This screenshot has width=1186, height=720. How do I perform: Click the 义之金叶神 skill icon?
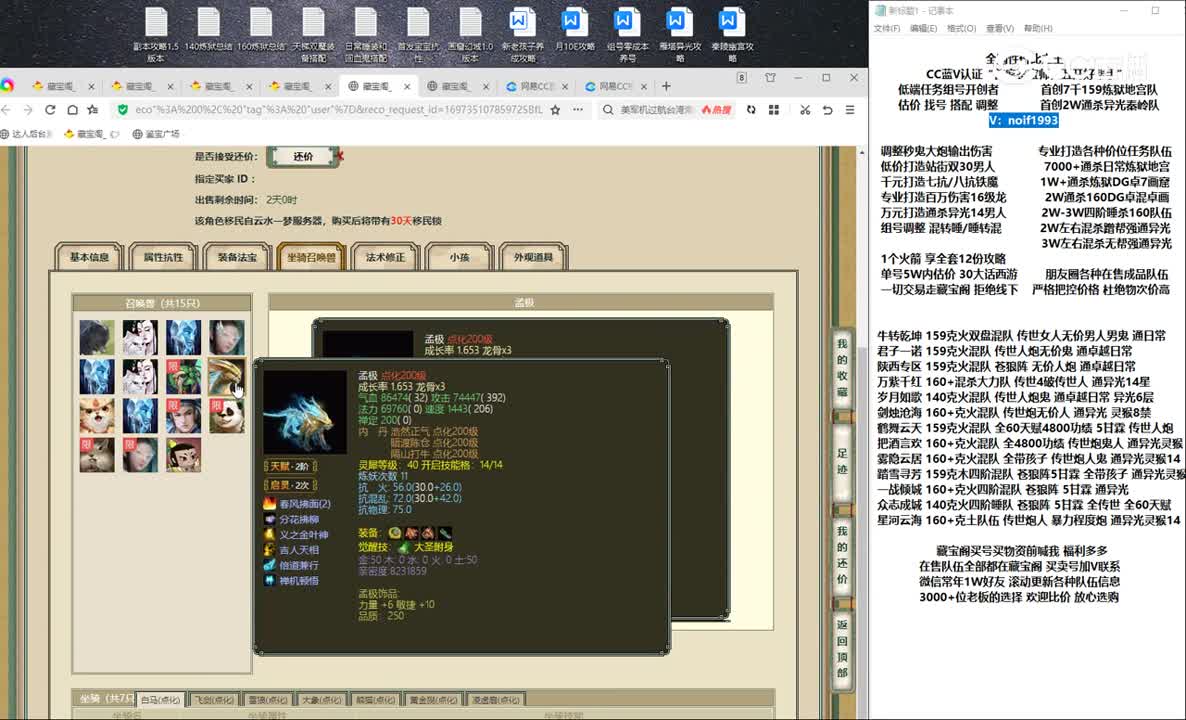coord(269,535)
